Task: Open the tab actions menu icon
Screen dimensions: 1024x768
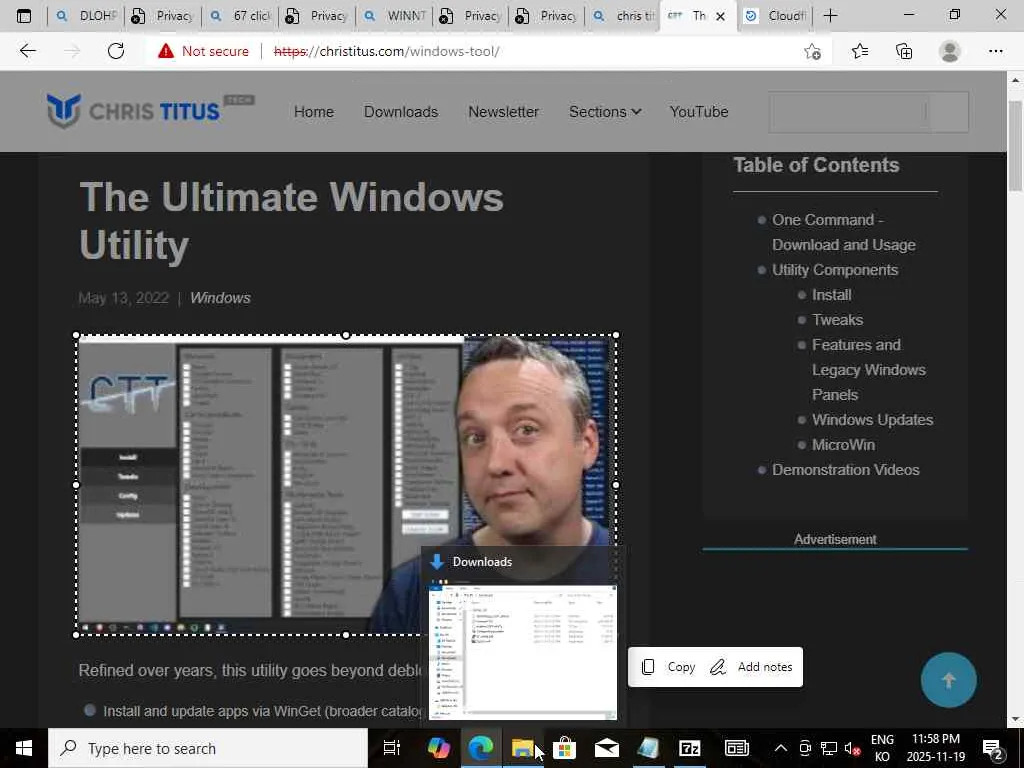Action: point(24,16)
